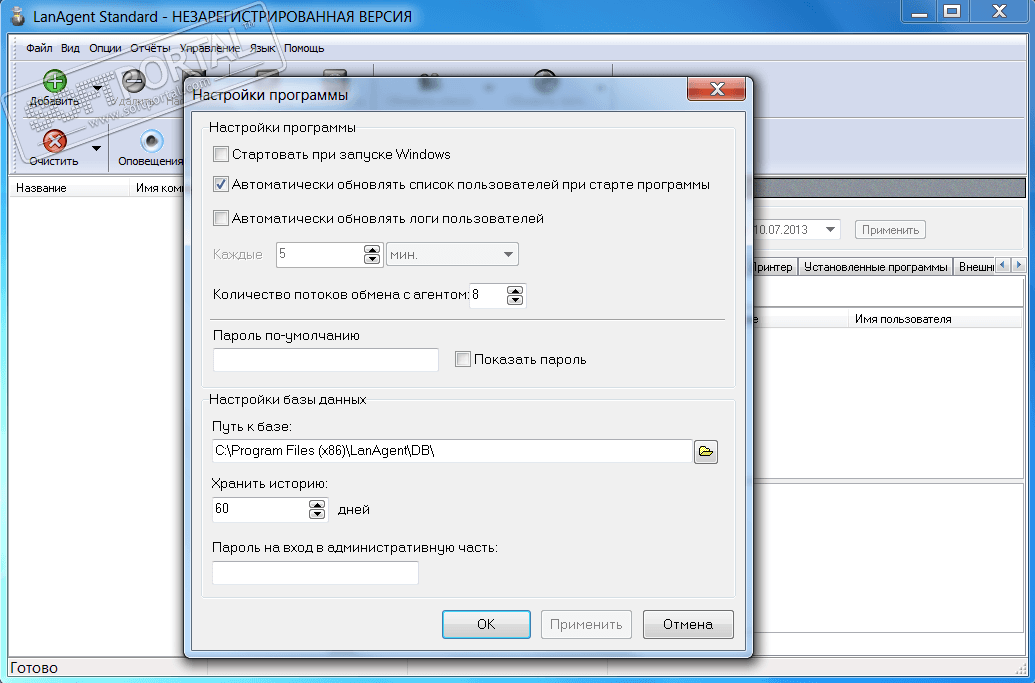The height and width of the screenshot is (683, 1035).
Task: Click the red Очистить icon
Action: [x=55, y=141]
